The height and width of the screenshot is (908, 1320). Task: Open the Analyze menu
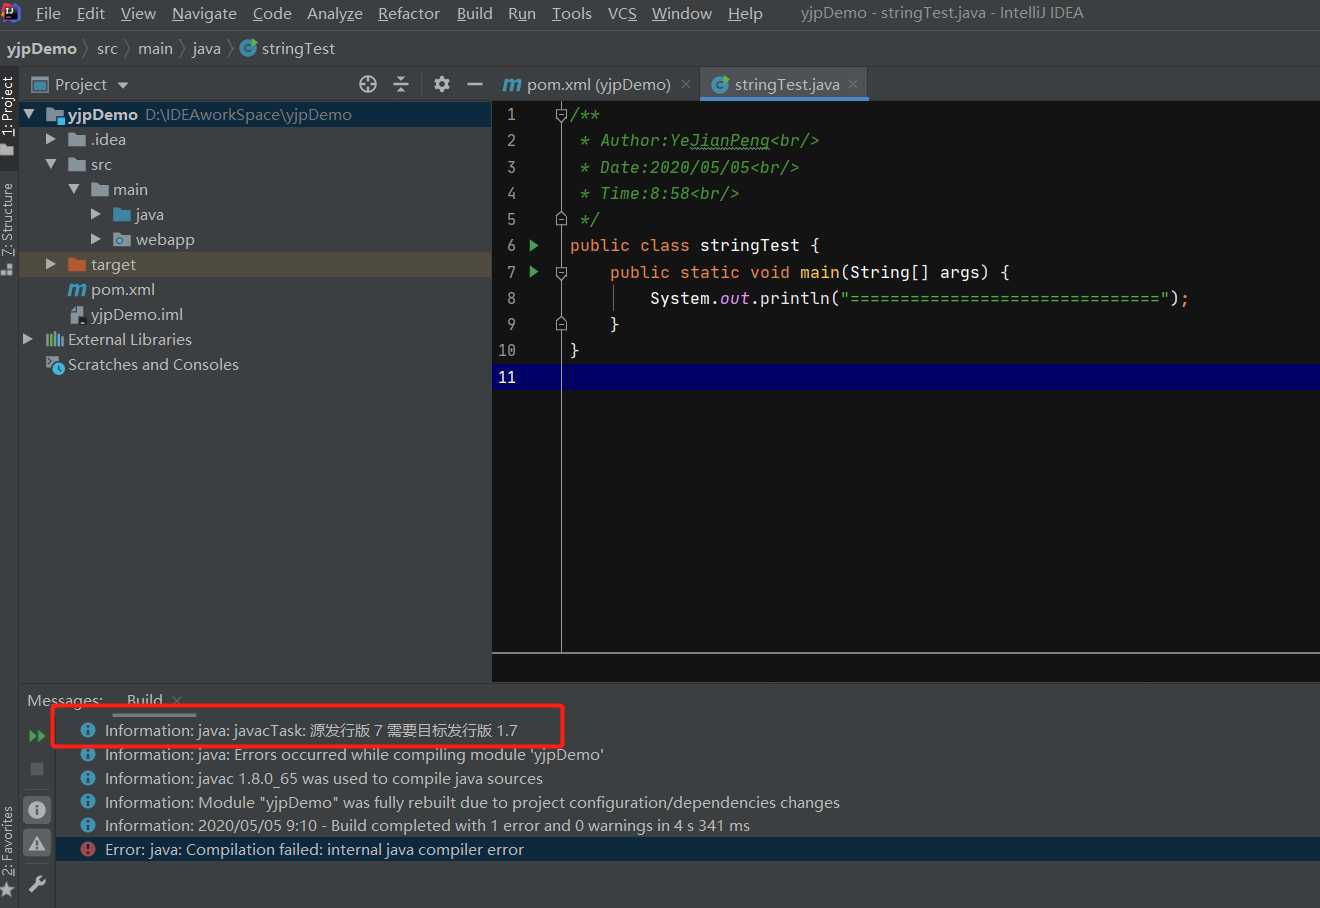[x=335, y=13]
